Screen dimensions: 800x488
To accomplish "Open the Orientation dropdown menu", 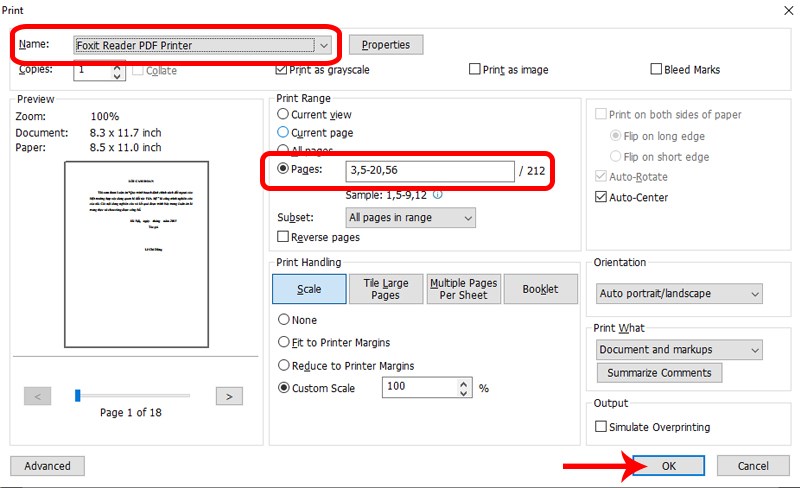I will [x=754, y=294].
